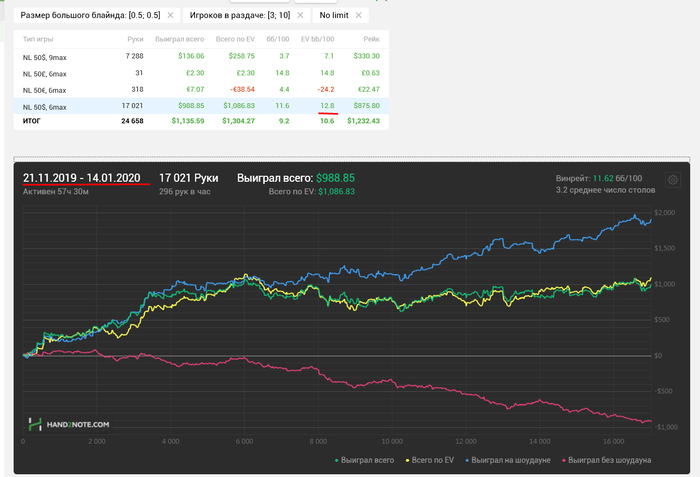
Task: Click the '3.2 среднее число столов' text
Action: [605, 190]
